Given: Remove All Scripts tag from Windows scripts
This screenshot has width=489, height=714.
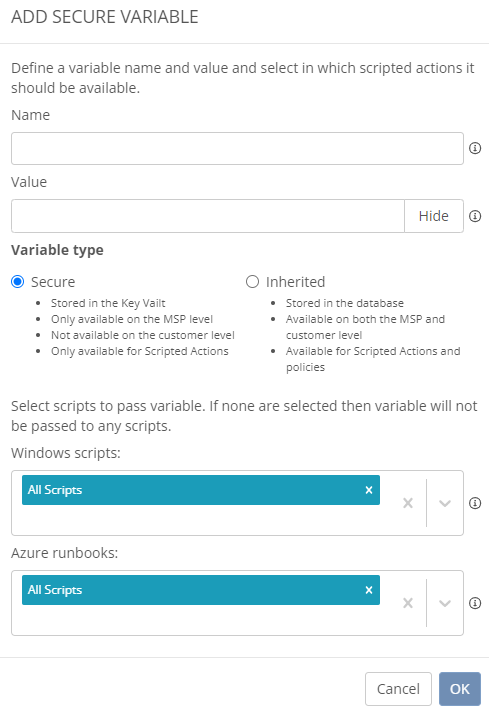Looking at the screenshot, I should click(x=369, y=490).
